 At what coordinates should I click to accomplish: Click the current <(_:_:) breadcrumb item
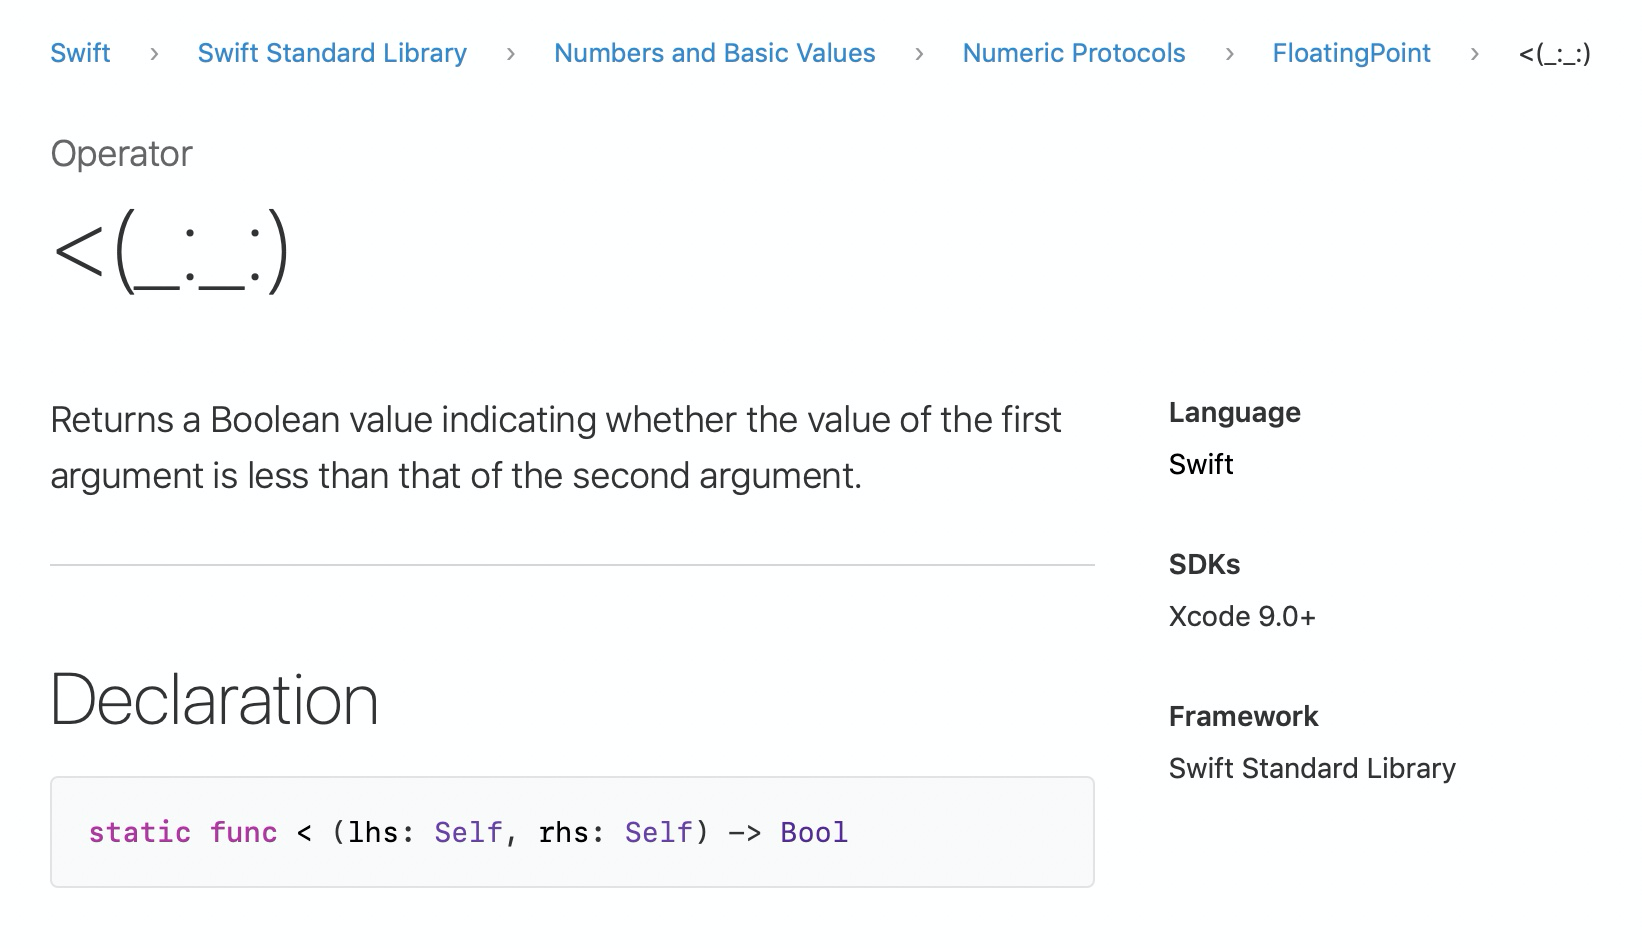(1554, 54)
